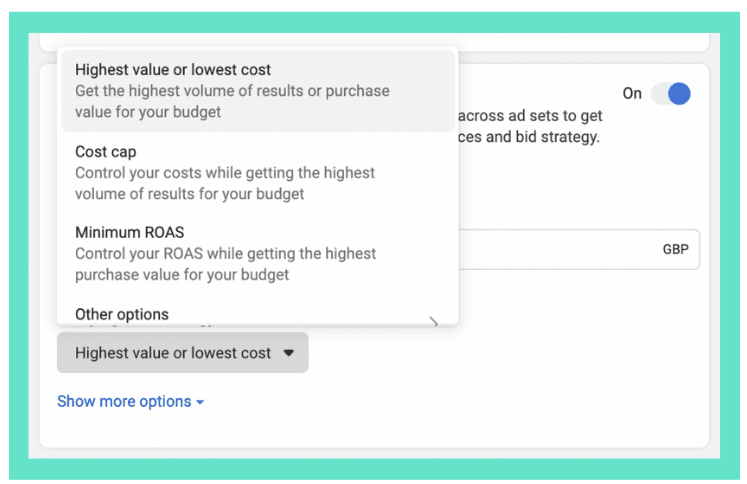Click the GBP currency label
The image size is (747, 484).
[x=675, y=250]
